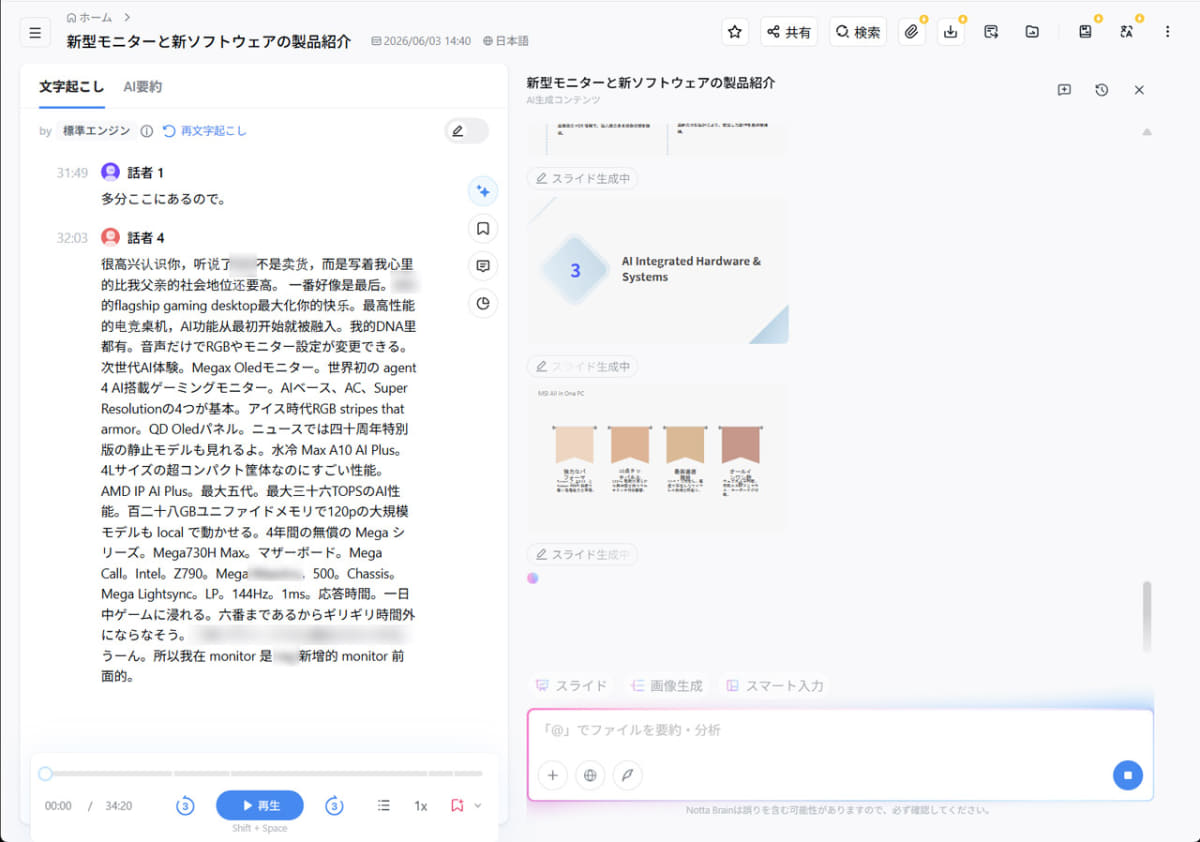Click the pie-chart analytics icon beside transcript
The height and width of the screenshot is (842, 1200).
(x=483, y=304)
